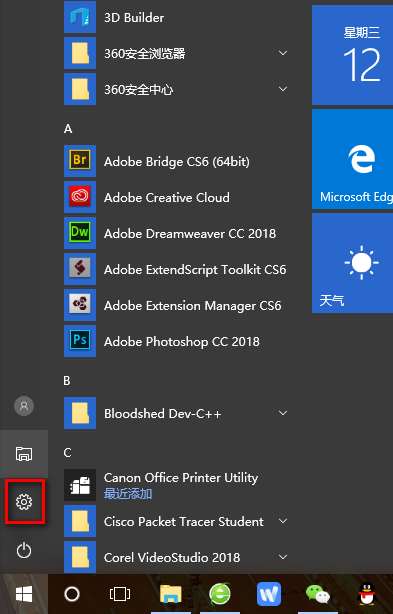Open ExtendScript Toolkit CS6 icon
393x614 pixels.
[x=80, y=269]
